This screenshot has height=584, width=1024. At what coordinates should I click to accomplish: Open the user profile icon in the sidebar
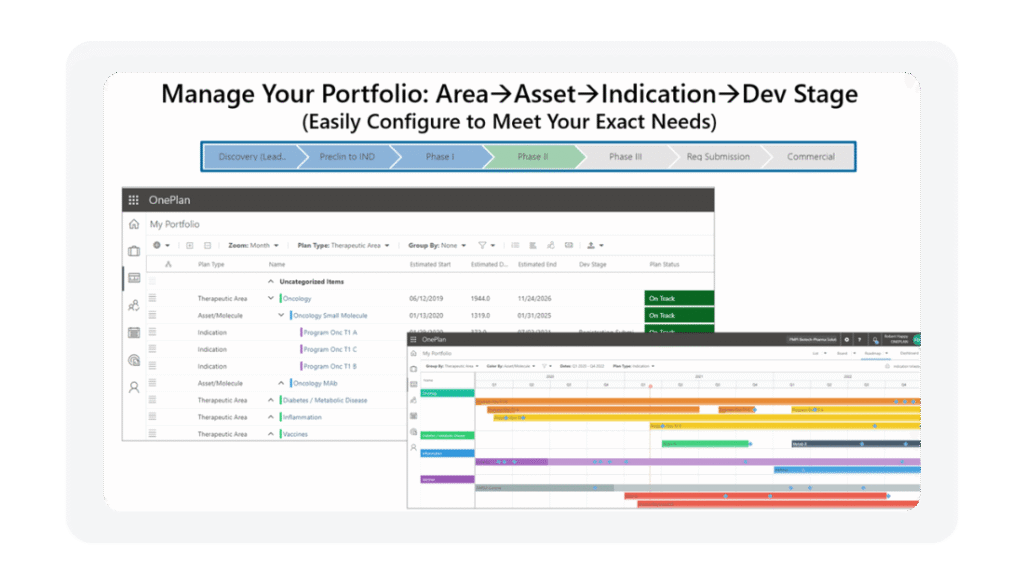click(134, 387)
